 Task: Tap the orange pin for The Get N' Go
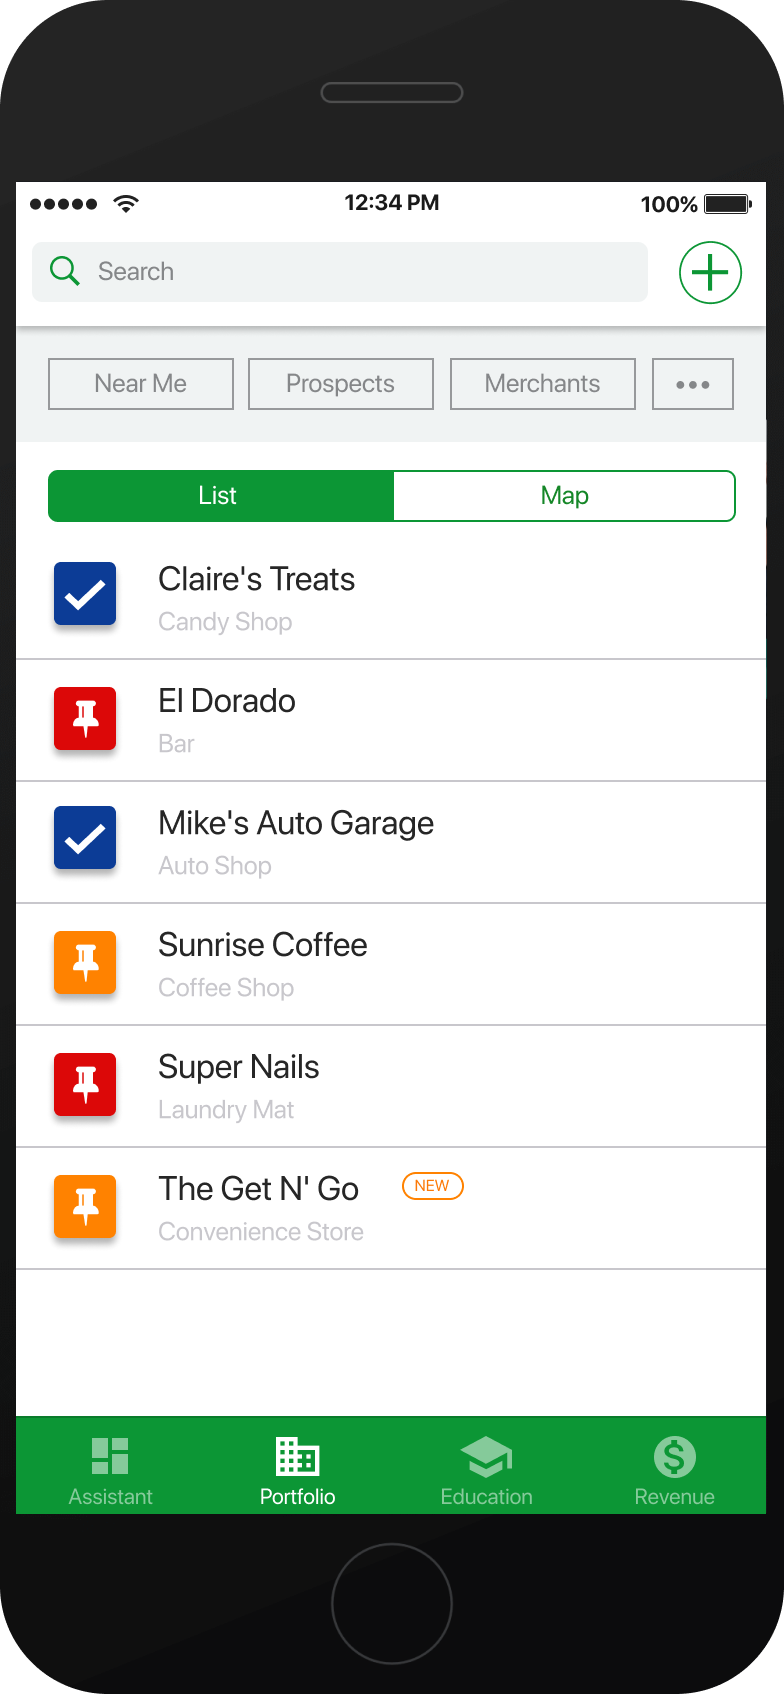pyautogui.click(x=85, y=1207)
